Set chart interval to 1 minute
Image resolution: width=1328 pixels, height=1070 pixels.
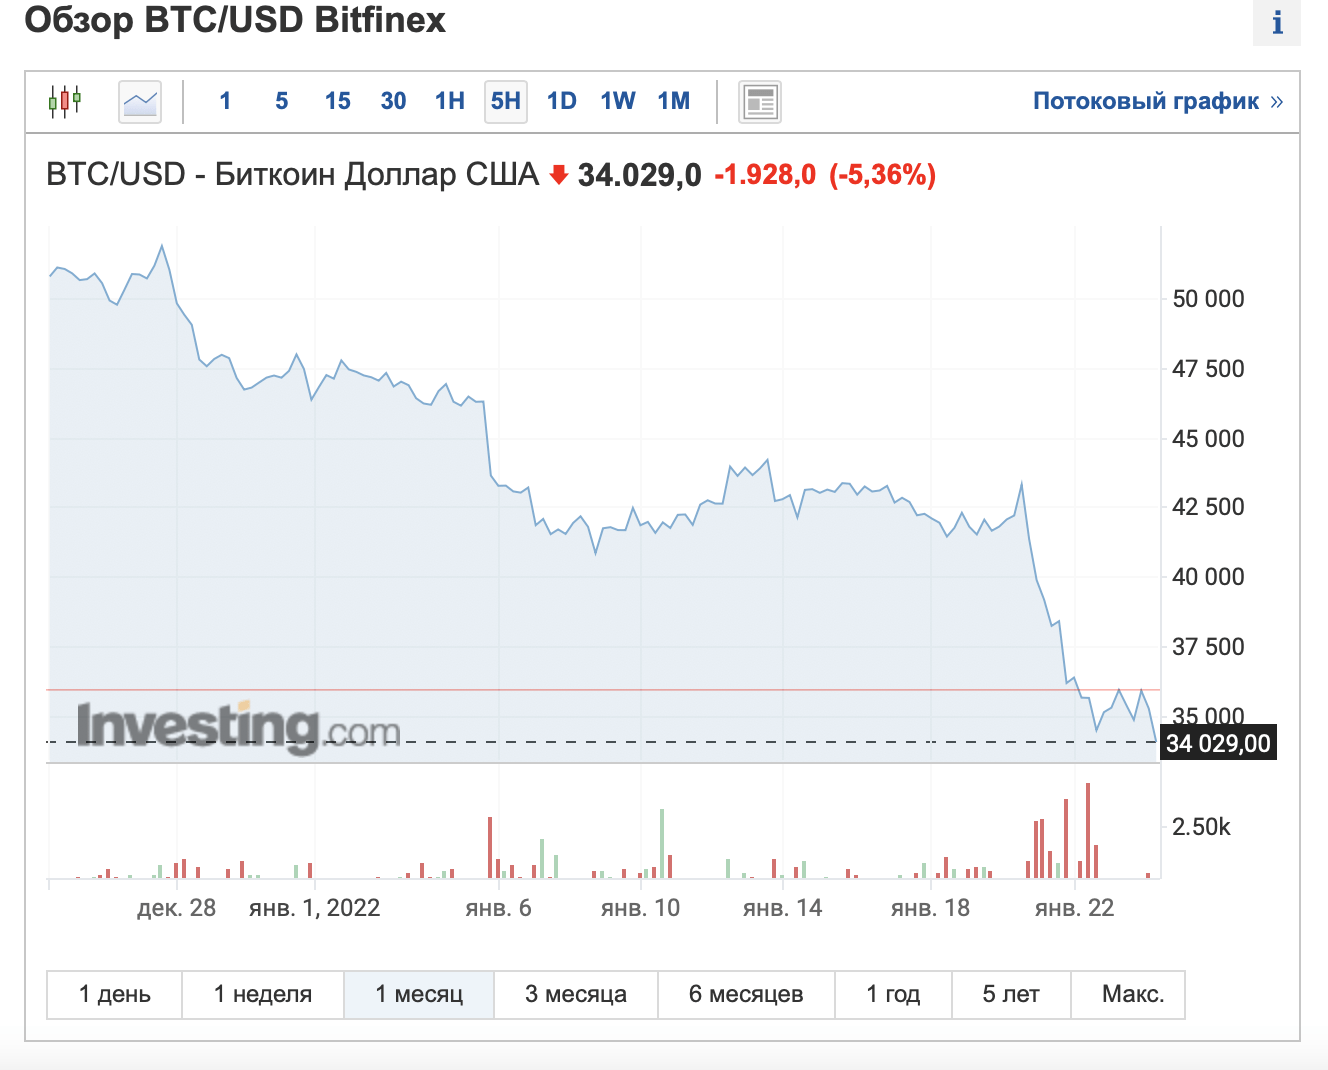click(225, 101)
